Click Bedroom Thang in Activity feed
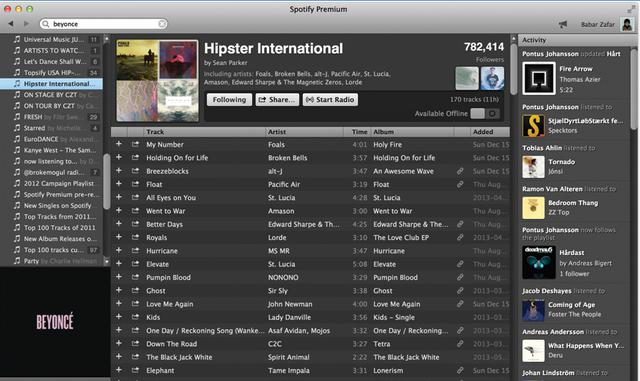This screenshot has height=381, width=640. pos(573,203)
